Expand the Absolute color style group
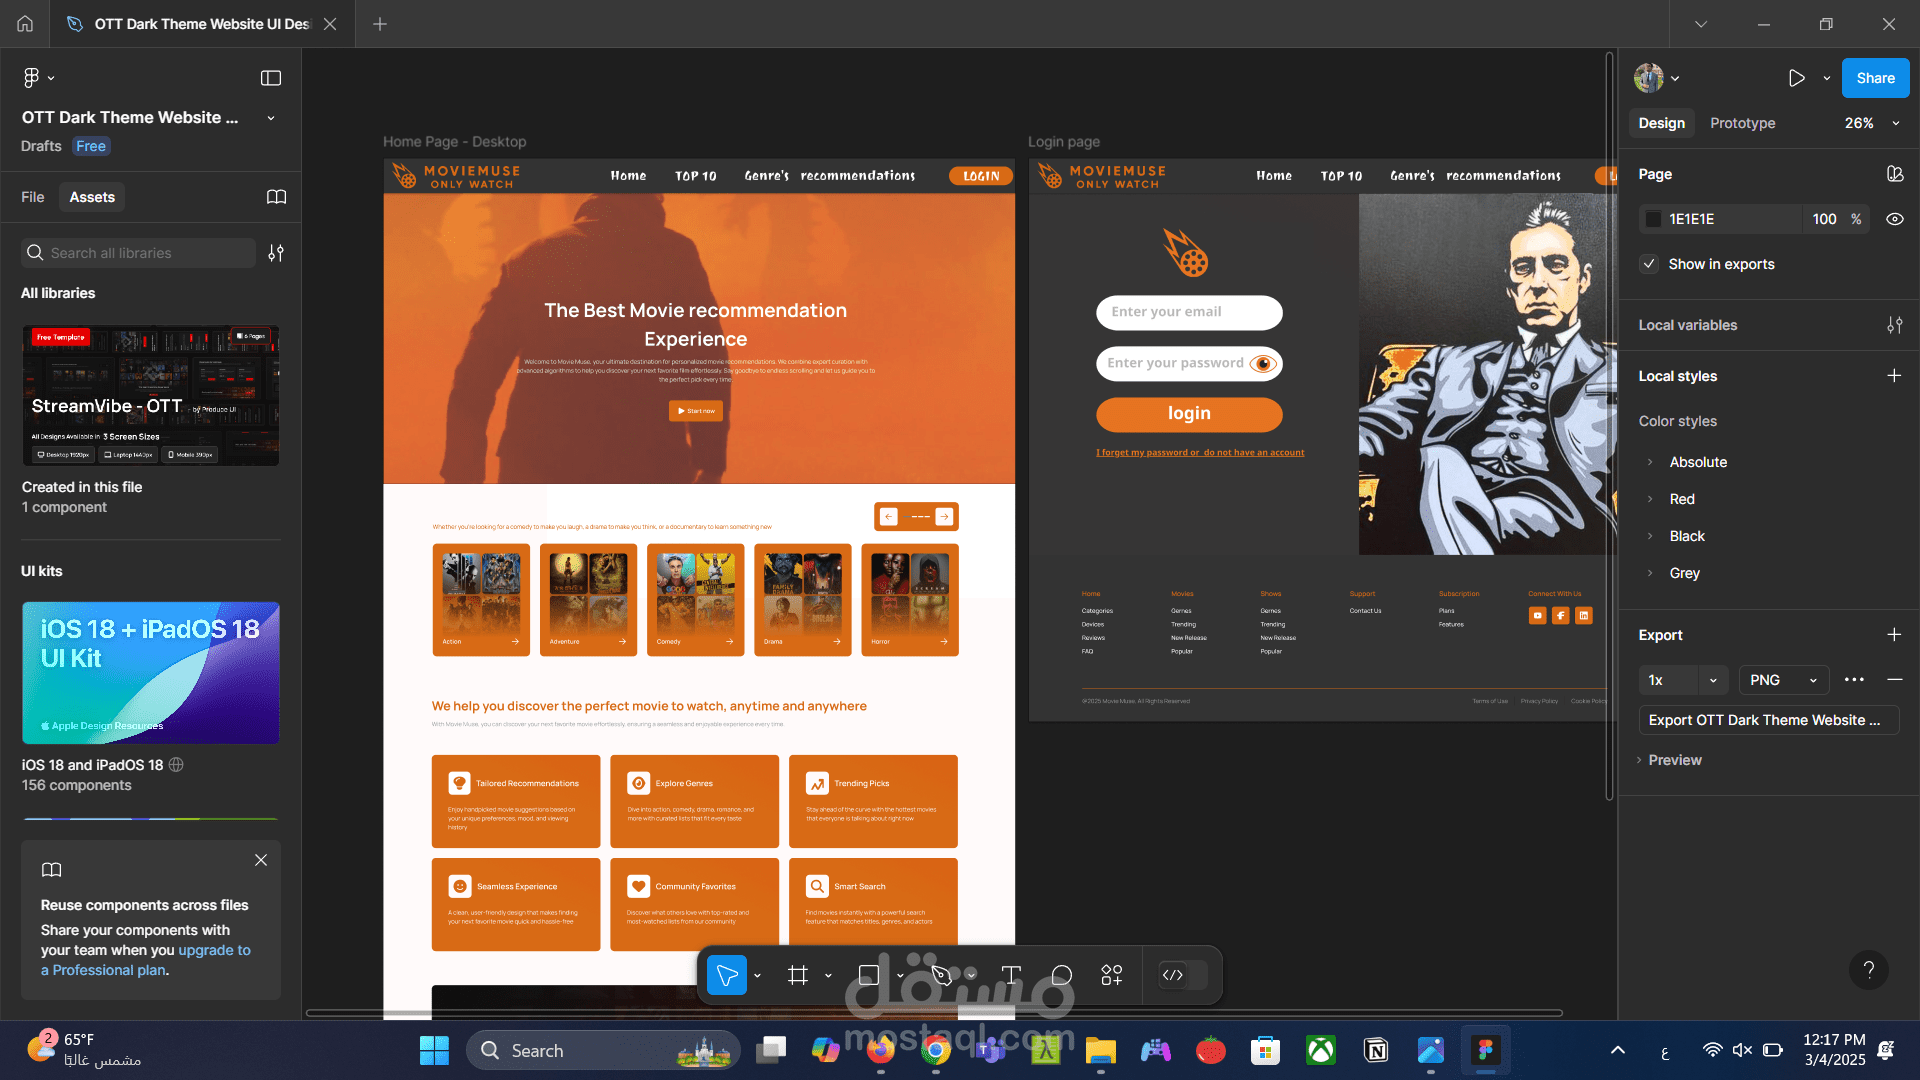 (x=1650, y=462)
